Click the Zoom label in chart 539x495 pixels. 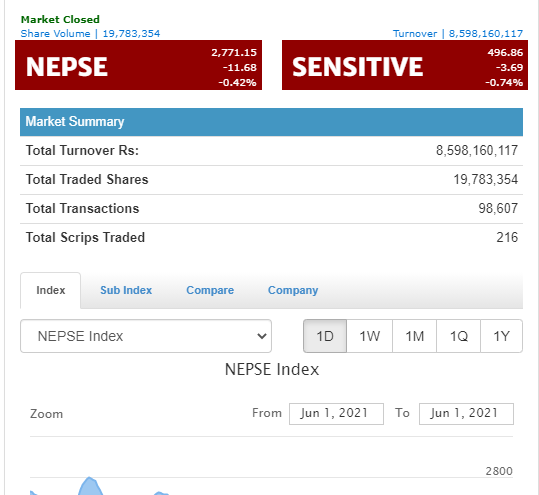[46, 414]
